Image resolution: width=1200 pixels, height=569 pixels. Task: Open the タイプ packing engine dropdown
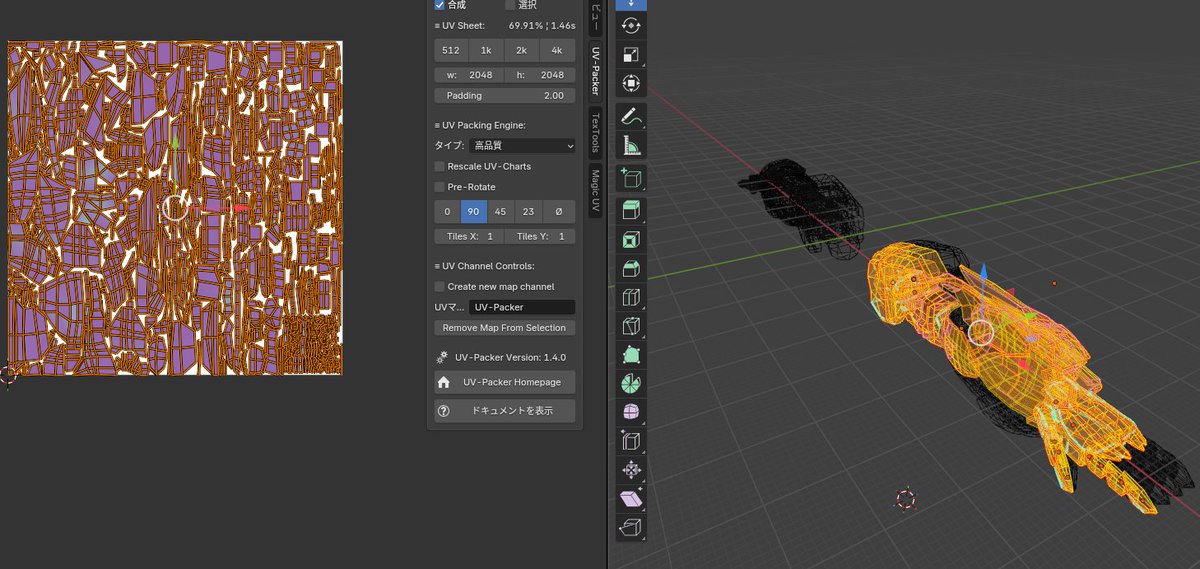(x=522, y=146)
